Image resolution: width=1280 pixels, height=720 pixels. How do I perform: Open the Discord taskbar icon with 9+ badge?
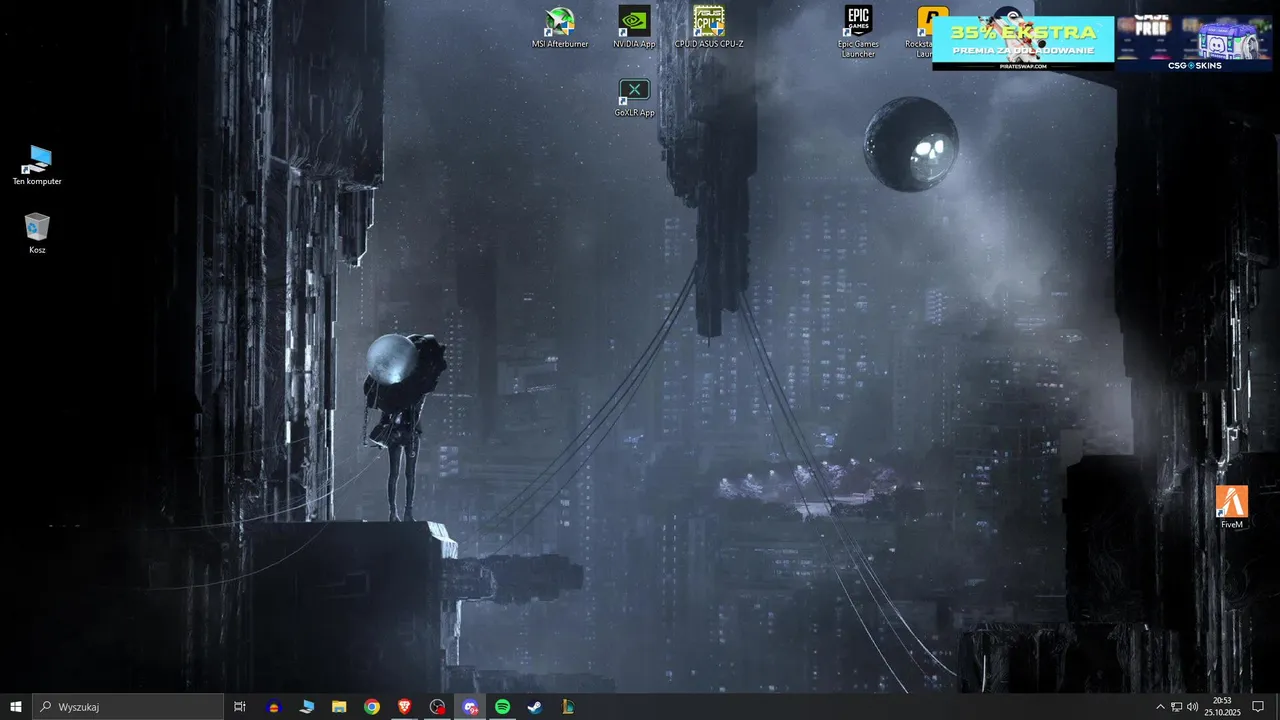(x=470, y=707)
